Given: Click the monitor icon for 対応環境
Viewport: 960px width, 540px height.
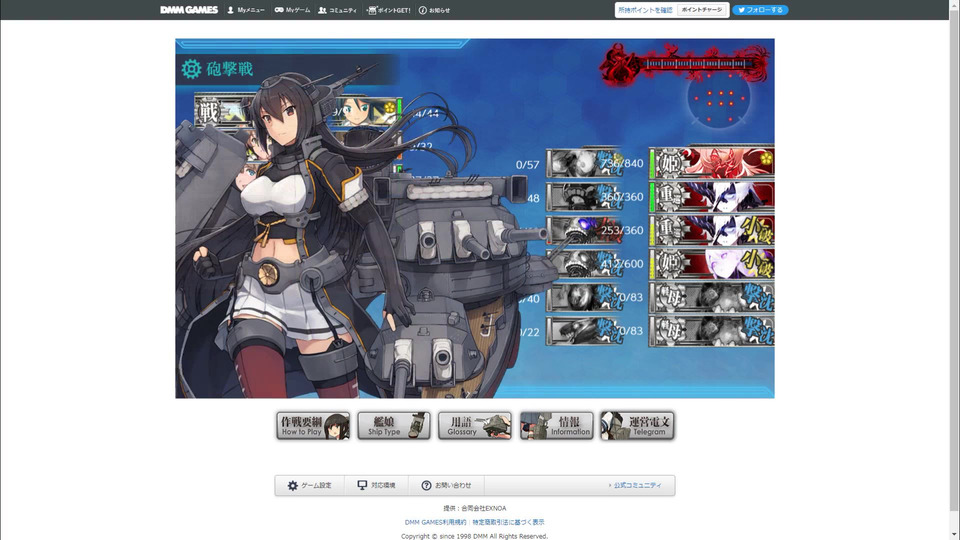Looking at the screenshot, I should (362, 485).
